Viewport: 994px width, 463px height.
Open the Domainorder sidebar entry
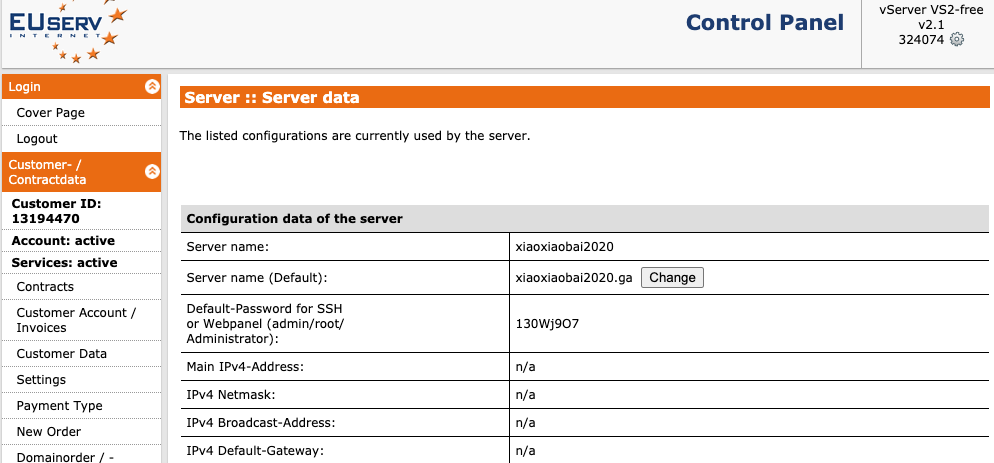click(65, 457)
